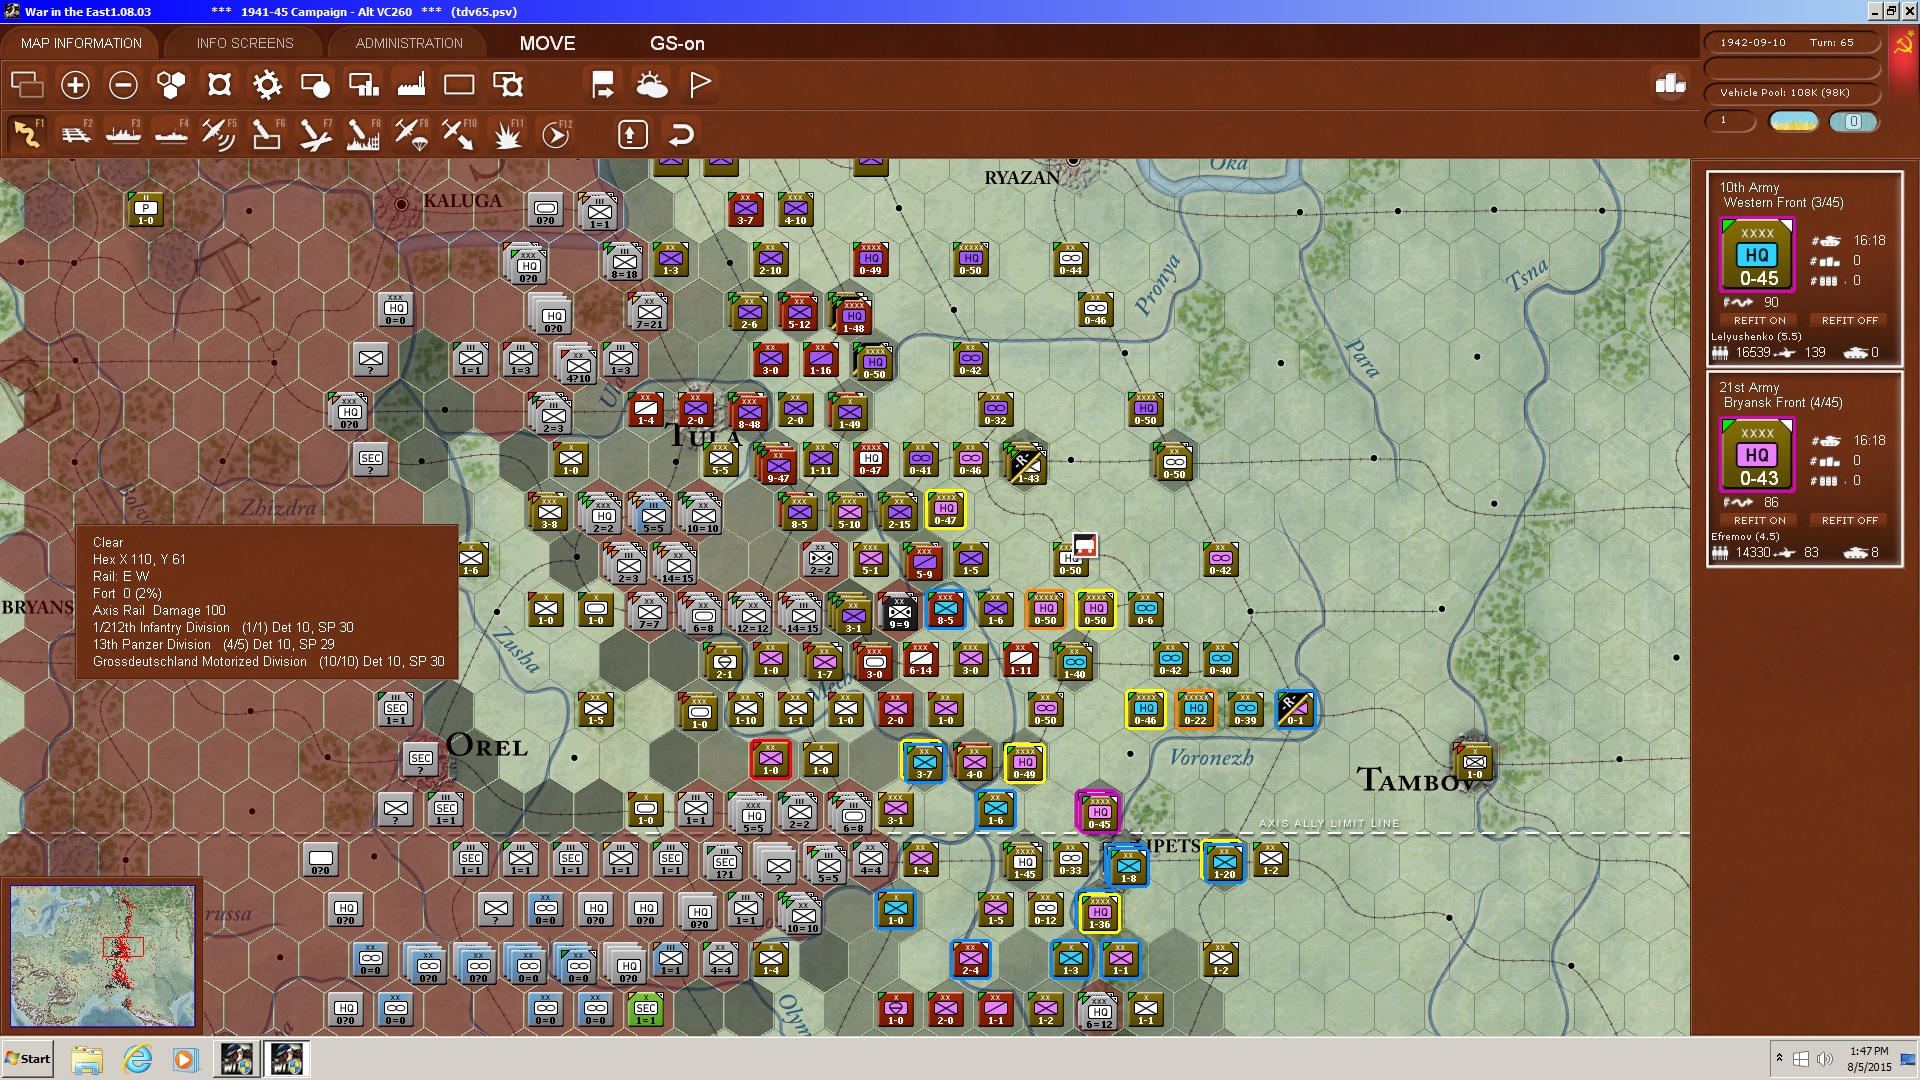Select F11 explosion mode icon

[508, 134]
